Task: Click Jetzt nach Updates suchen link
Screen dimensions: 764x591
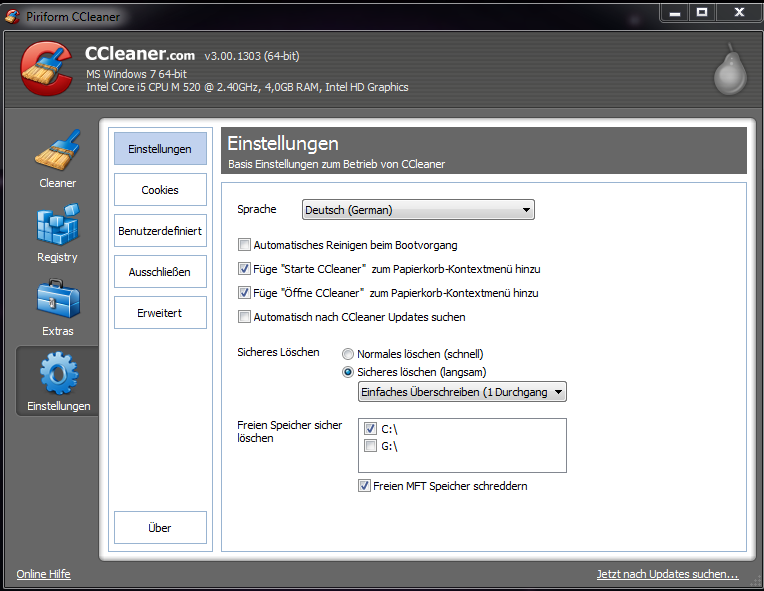Action: [667, 574]
